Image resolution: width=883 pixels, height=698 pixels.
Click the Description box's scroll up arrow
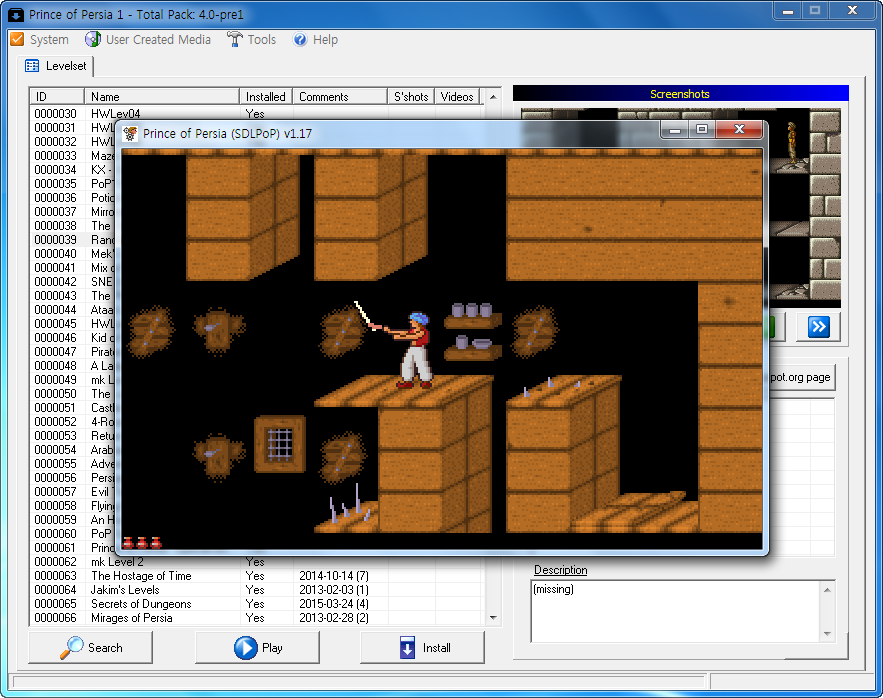(x=827, y=590)
